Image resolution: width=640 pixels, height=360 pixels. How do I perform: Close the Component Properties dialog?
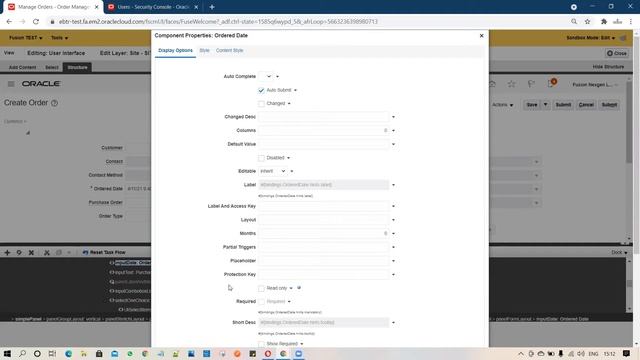[x=482, y=36]
